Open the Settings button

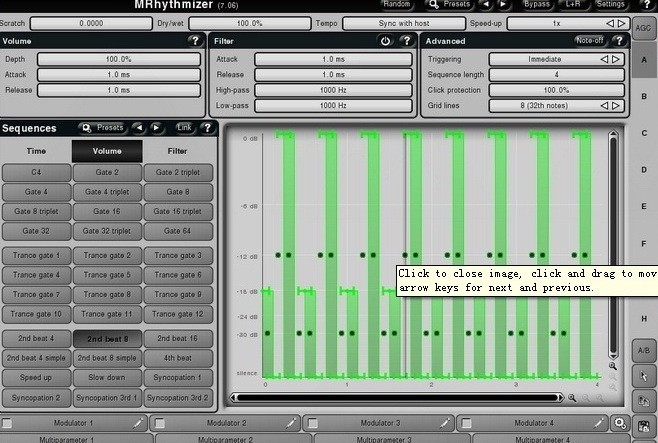611,4
